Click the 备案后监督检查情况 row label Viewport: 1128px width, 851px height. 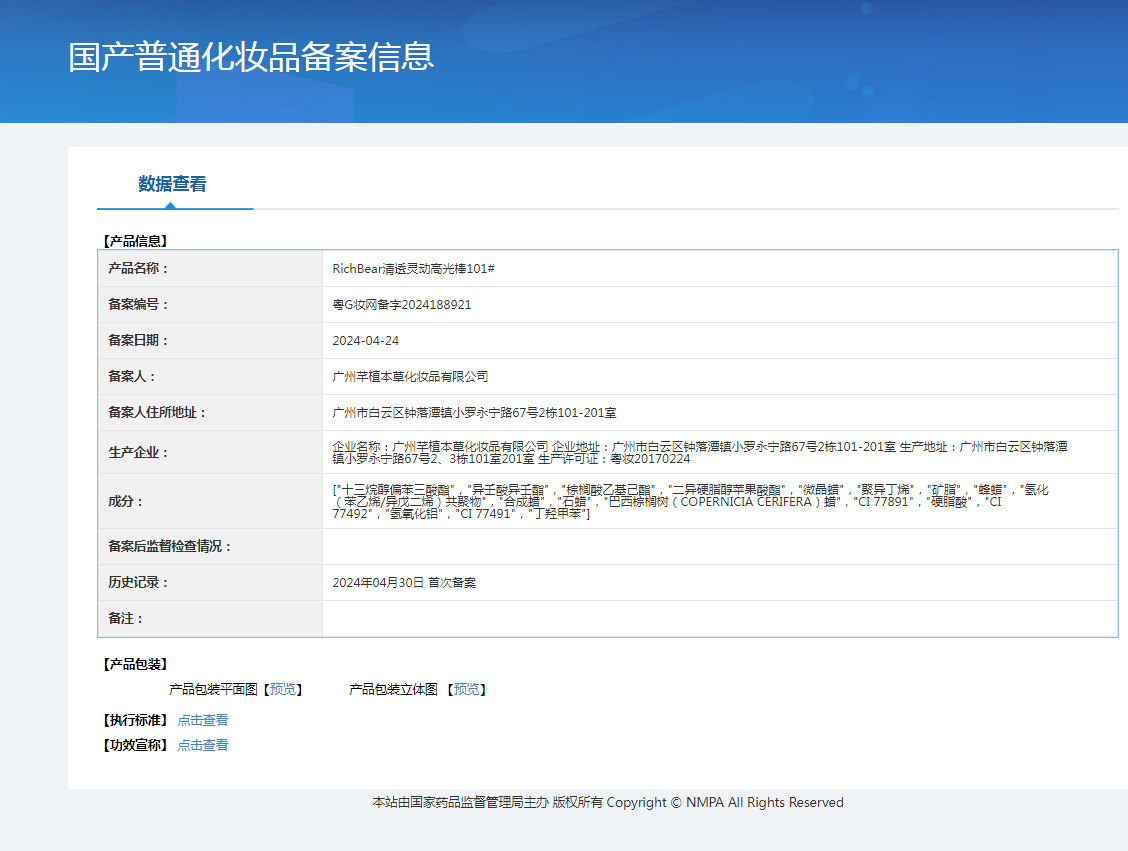pyautogui.click(x=169, y=547)
